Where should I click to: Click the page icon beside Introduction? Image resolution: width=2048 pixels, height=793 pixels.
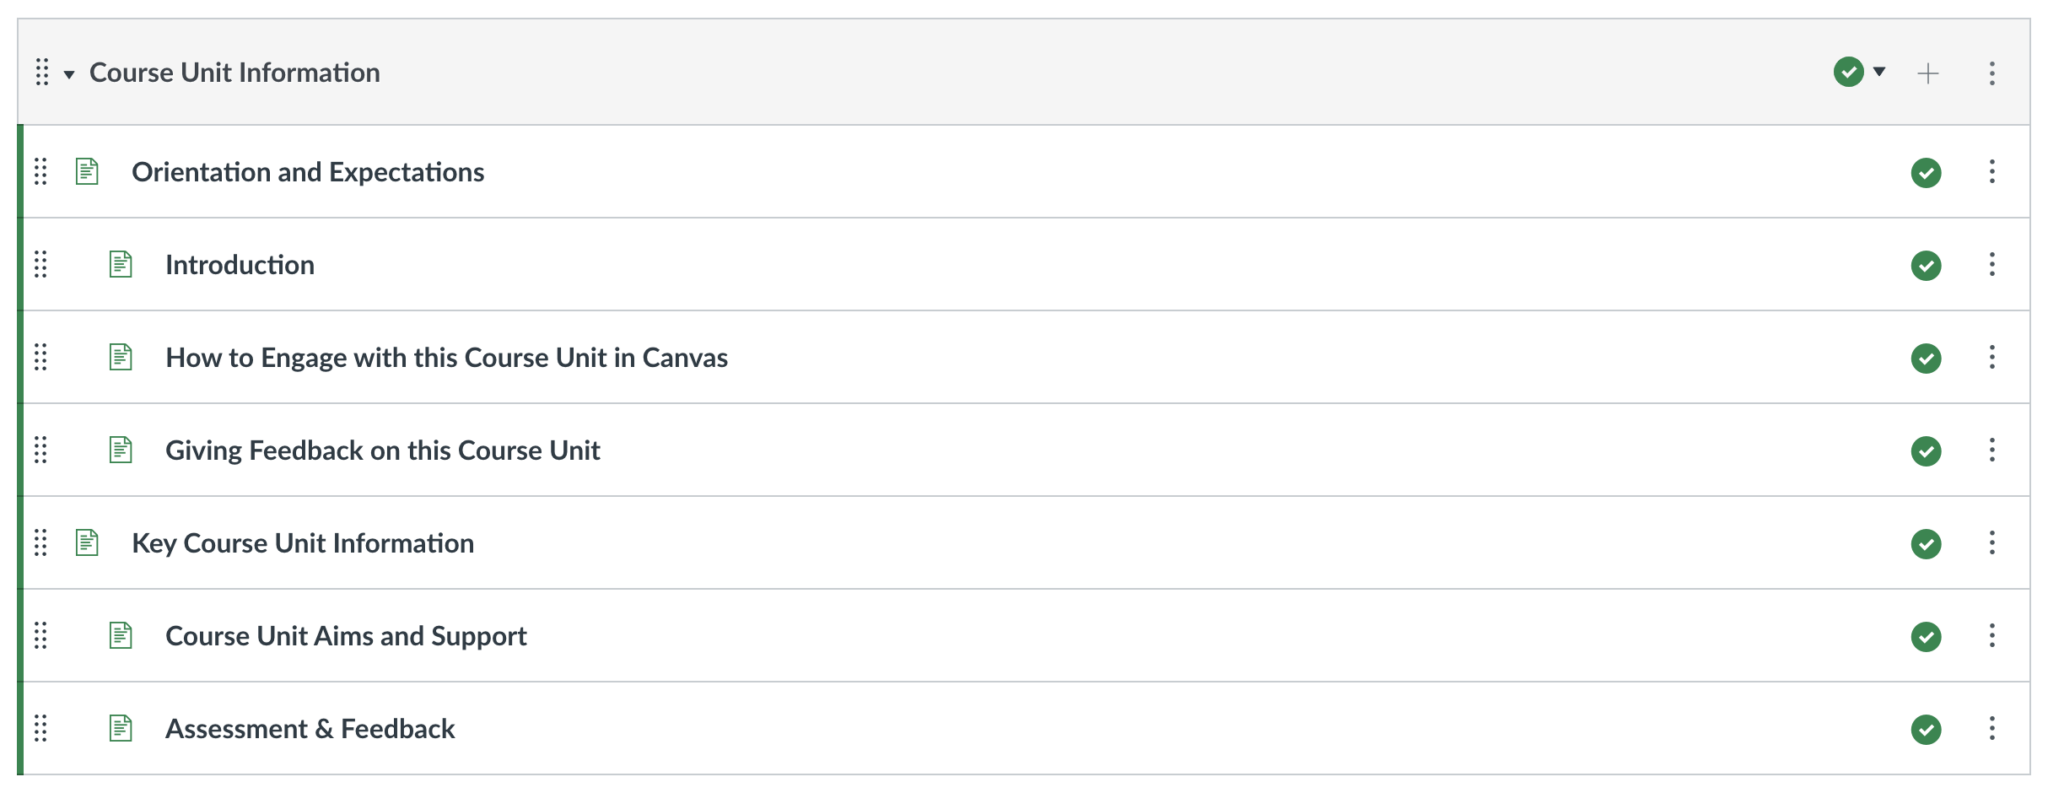tap(120, 264)
